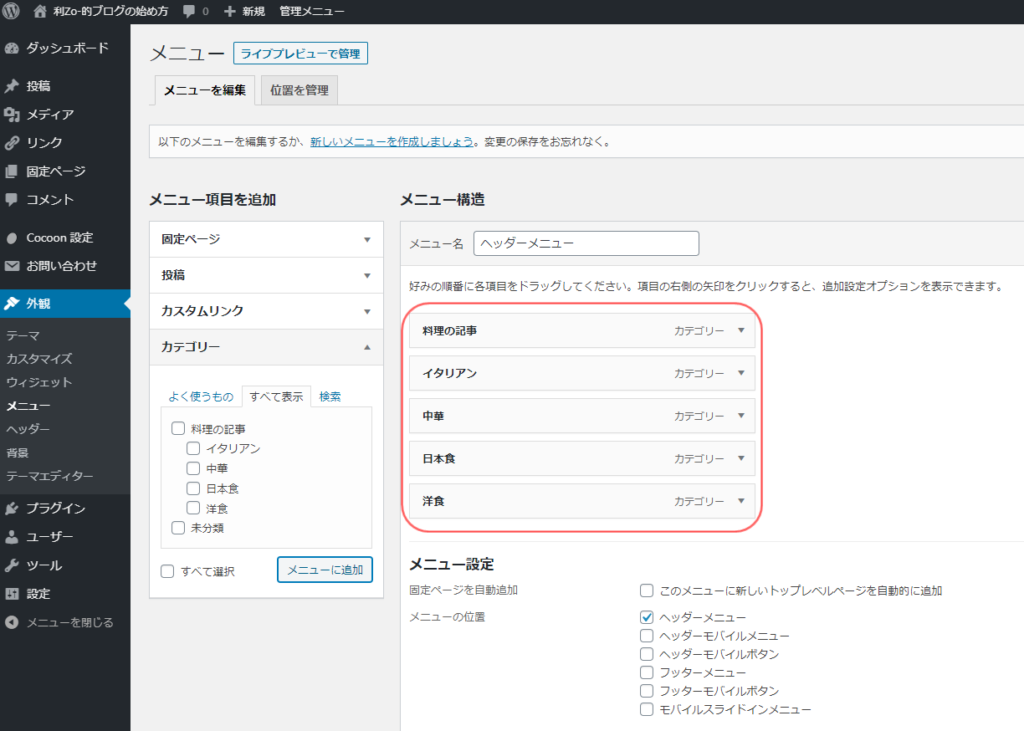Switch to the 位置を管理 tab
The image size is (1024, 731).
point(299,90)
